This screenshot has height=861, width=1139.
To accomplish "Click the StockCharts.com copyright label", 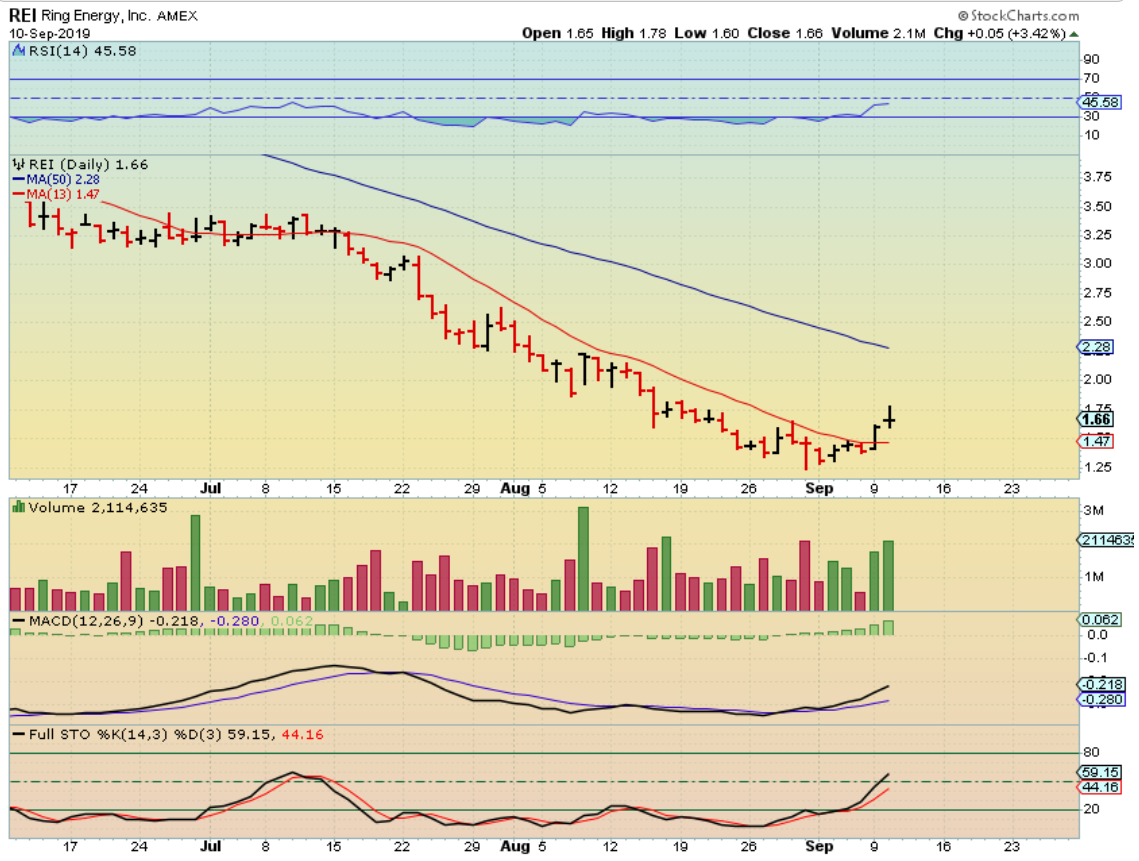I will point(1018,15).
